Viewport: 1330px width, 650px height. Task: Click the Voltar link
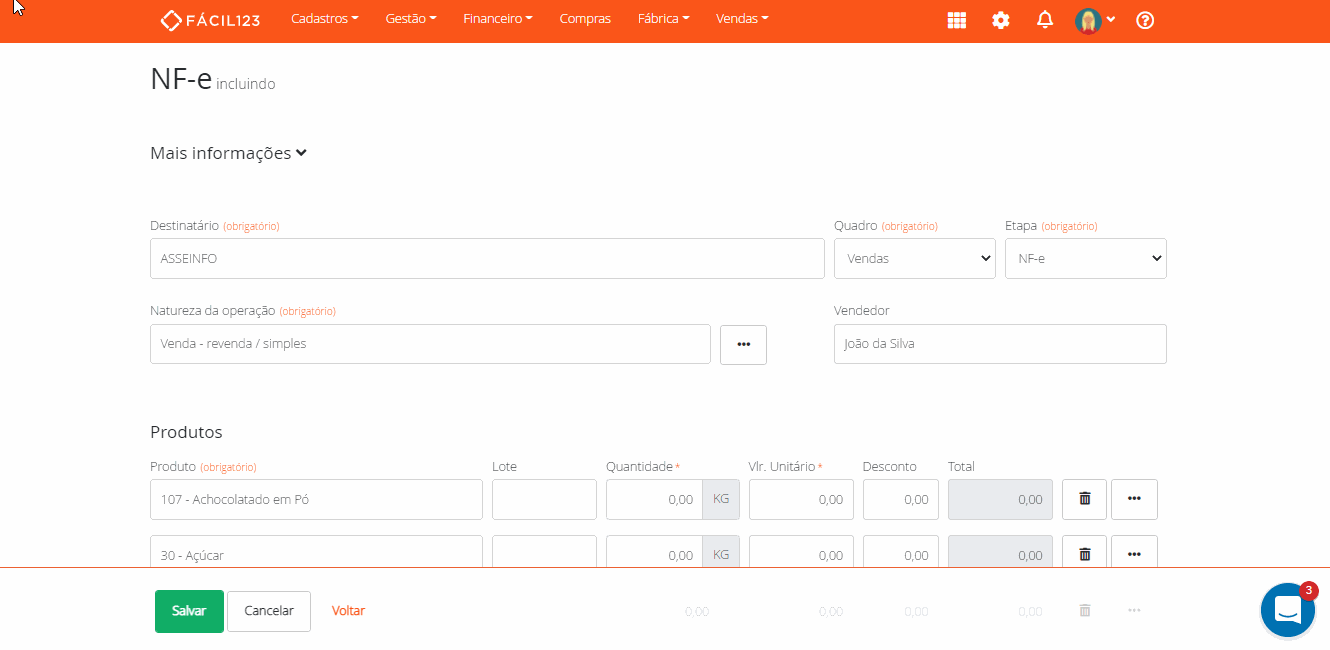point(348,611)
